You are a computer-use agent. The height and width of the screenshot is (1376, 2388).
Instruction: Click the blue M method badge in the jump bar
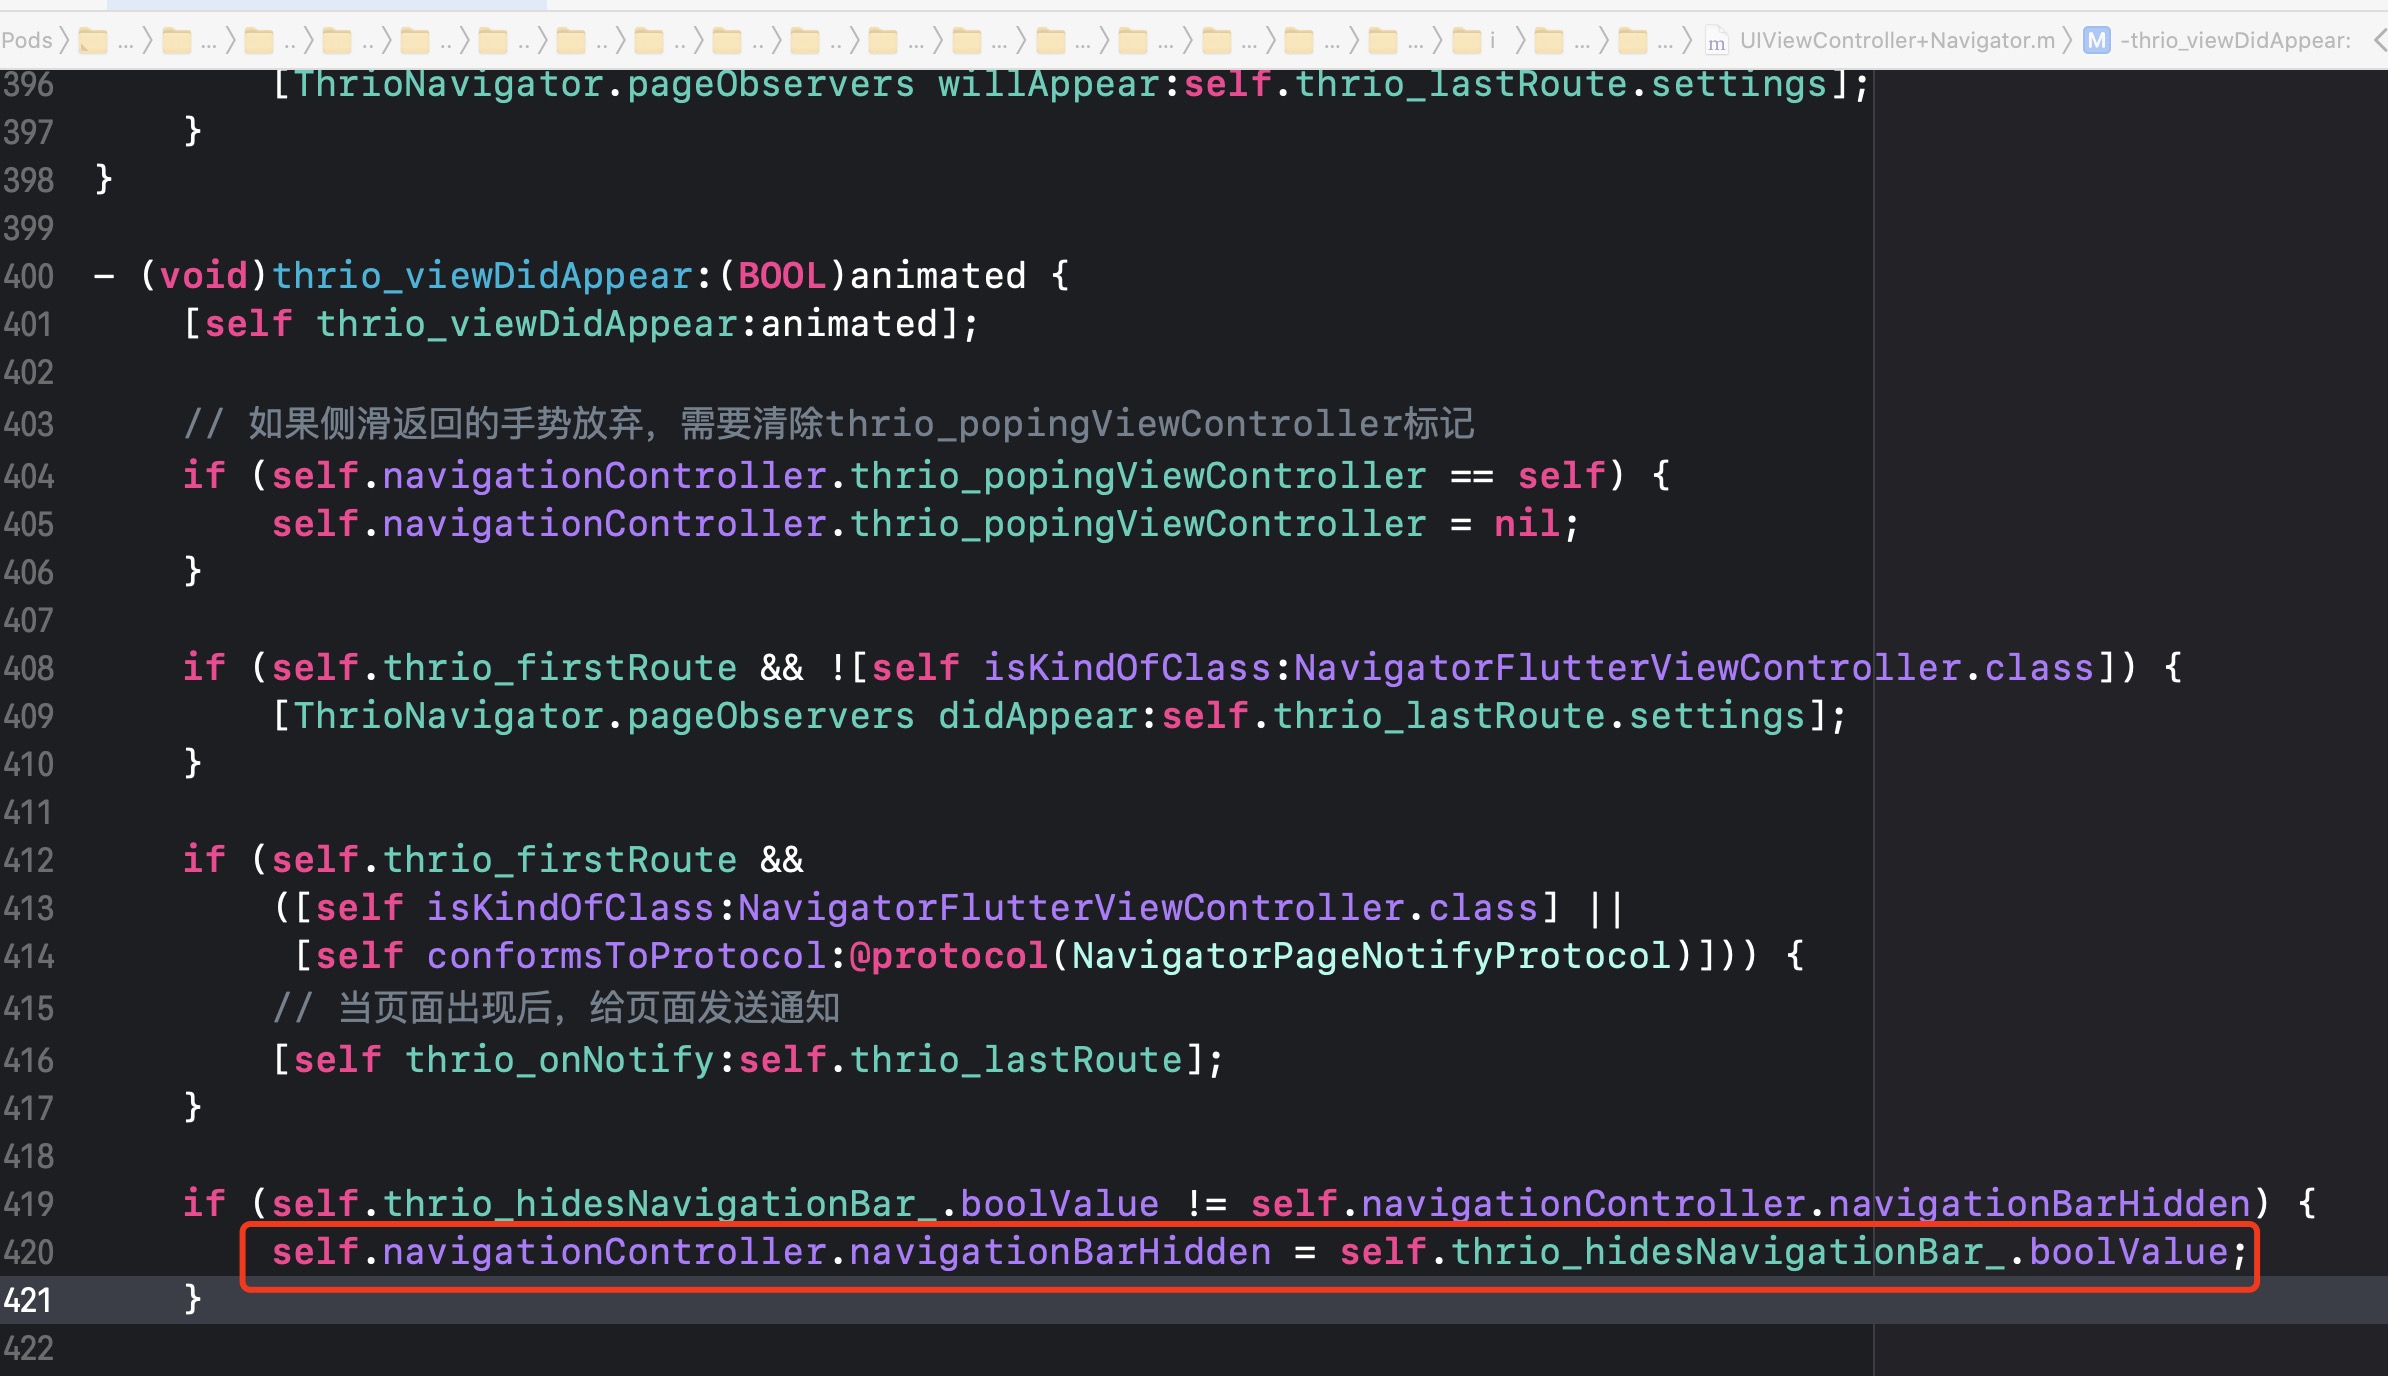(2095, 41)
